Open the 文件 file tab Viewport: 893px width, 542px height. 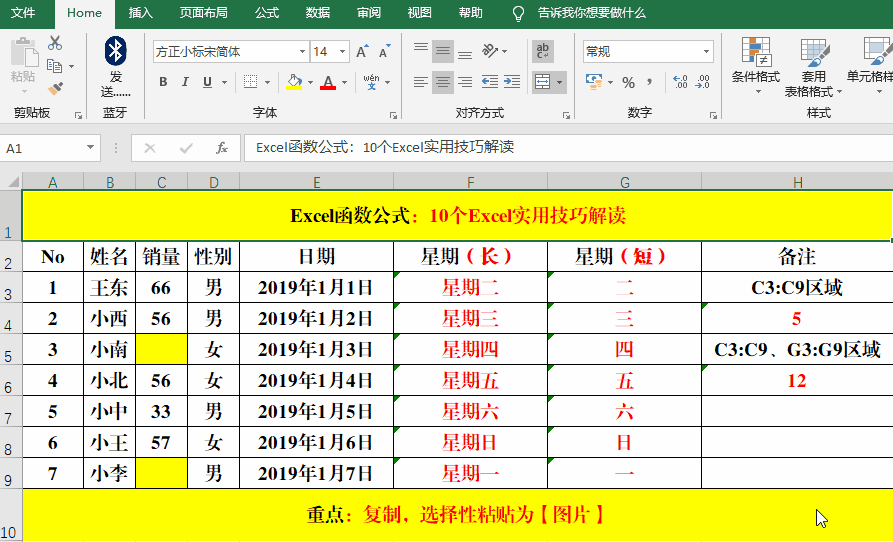(x=23, y=13)
